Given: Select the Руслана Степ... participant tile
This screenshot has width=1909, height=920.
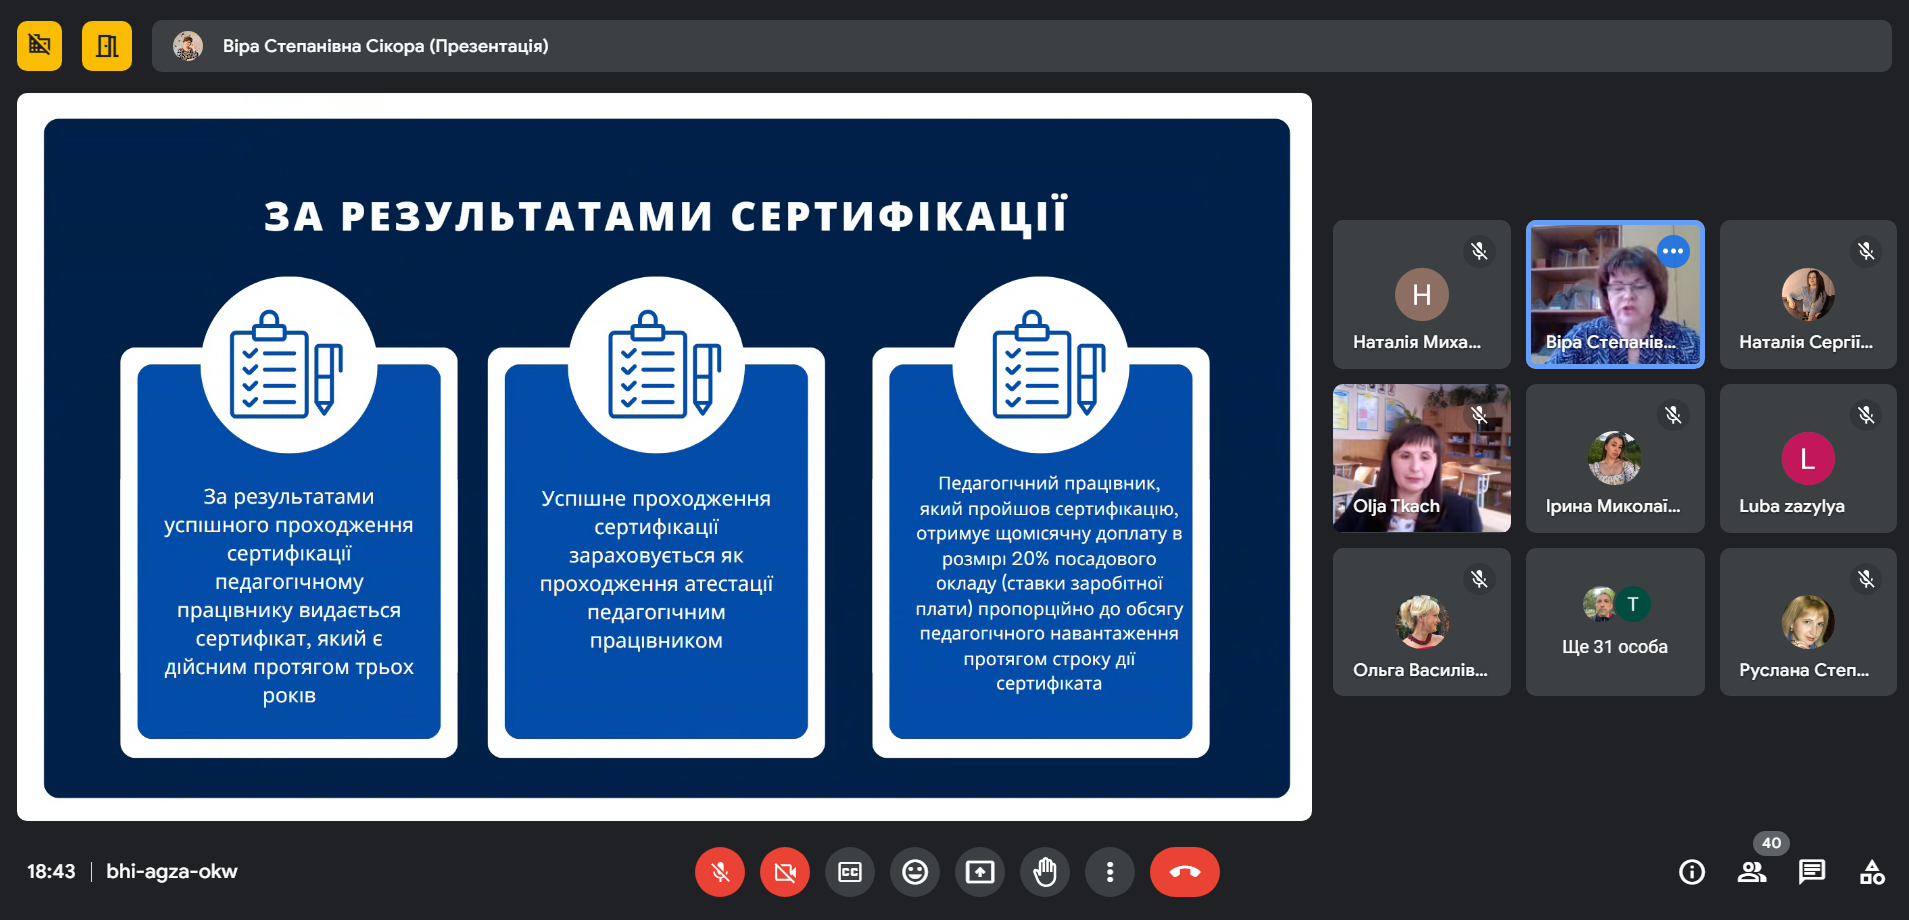Looking at the screenshot, I should click(x=1808, y=622).
